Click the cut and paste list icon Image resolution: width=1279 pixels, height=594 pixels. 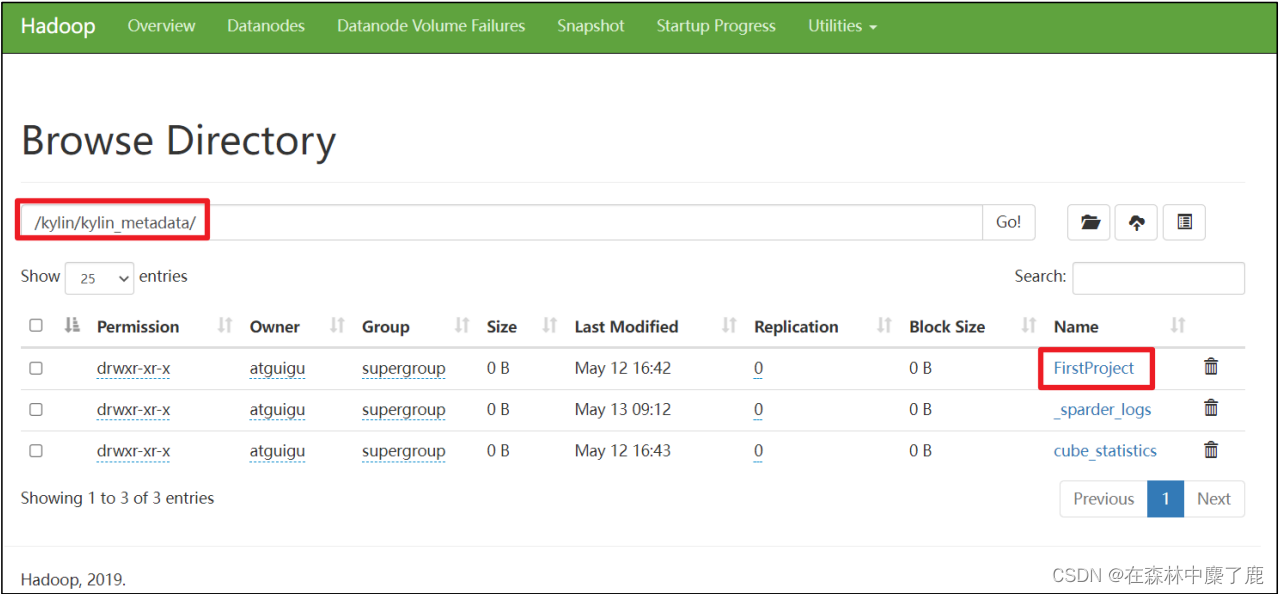(1184, 222)
